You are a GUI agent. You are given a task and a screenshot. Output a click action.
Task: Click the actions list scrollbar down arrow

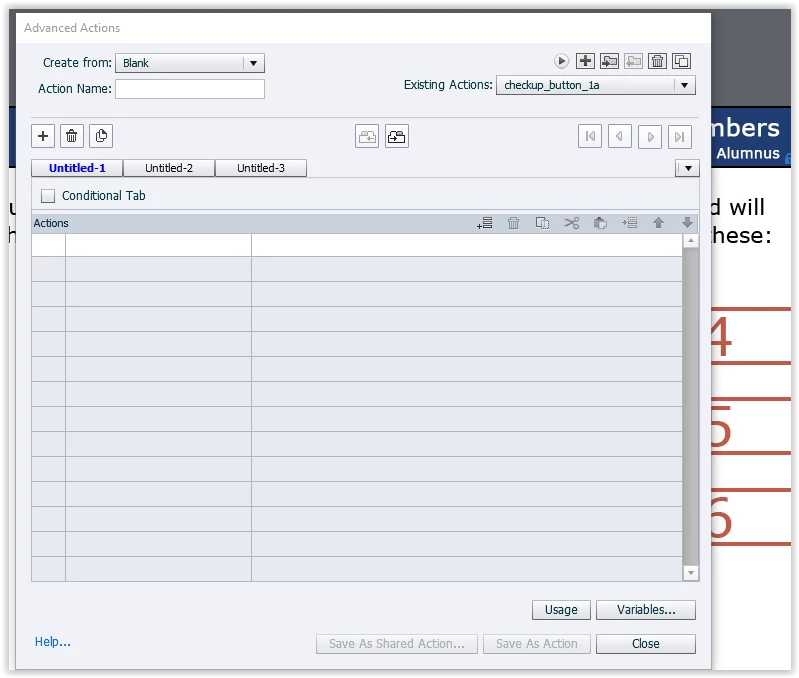(x=690, y=573)
